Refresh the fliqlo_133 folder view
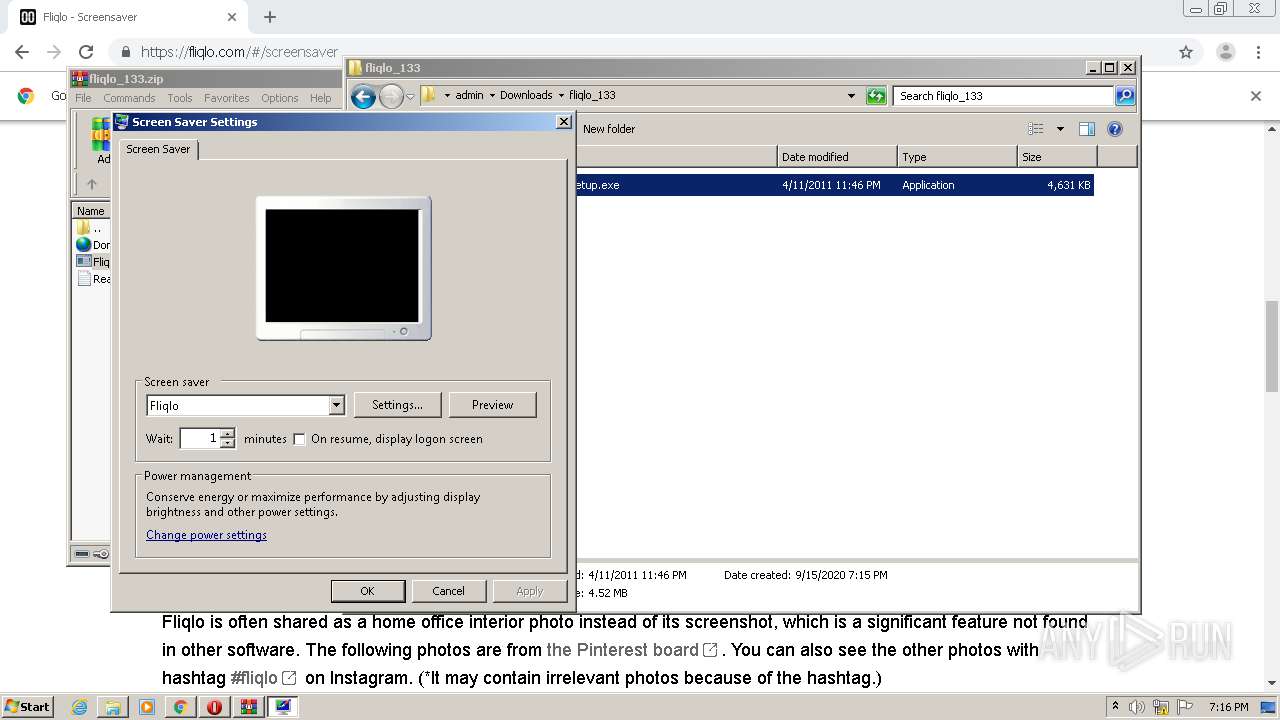This screenshot has height=720, width=1280. [x=876, y=96]
